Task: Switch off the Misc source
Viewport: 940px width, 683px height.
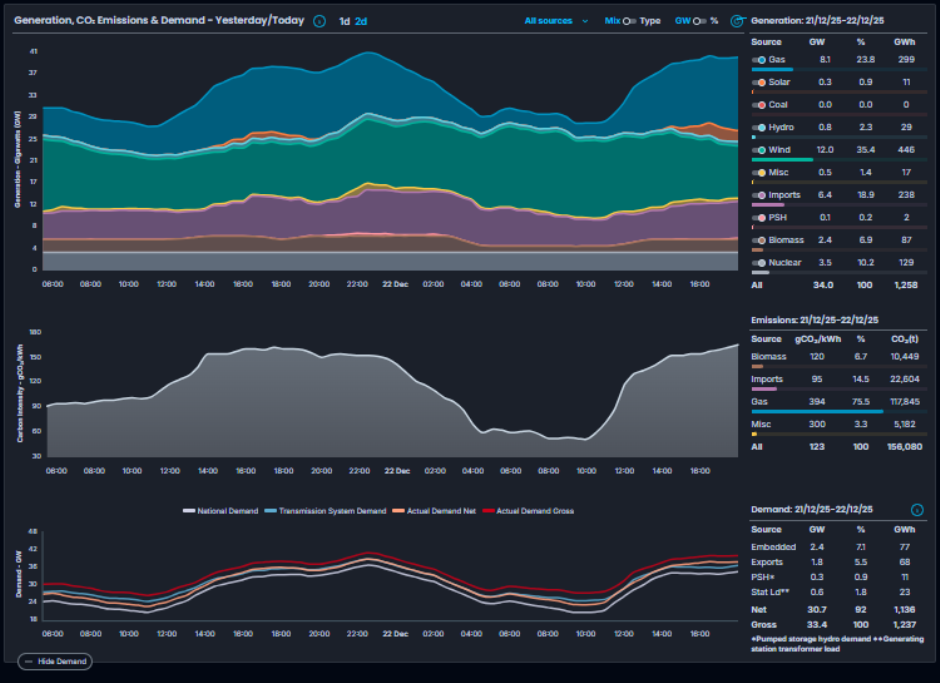Action: 760,173
